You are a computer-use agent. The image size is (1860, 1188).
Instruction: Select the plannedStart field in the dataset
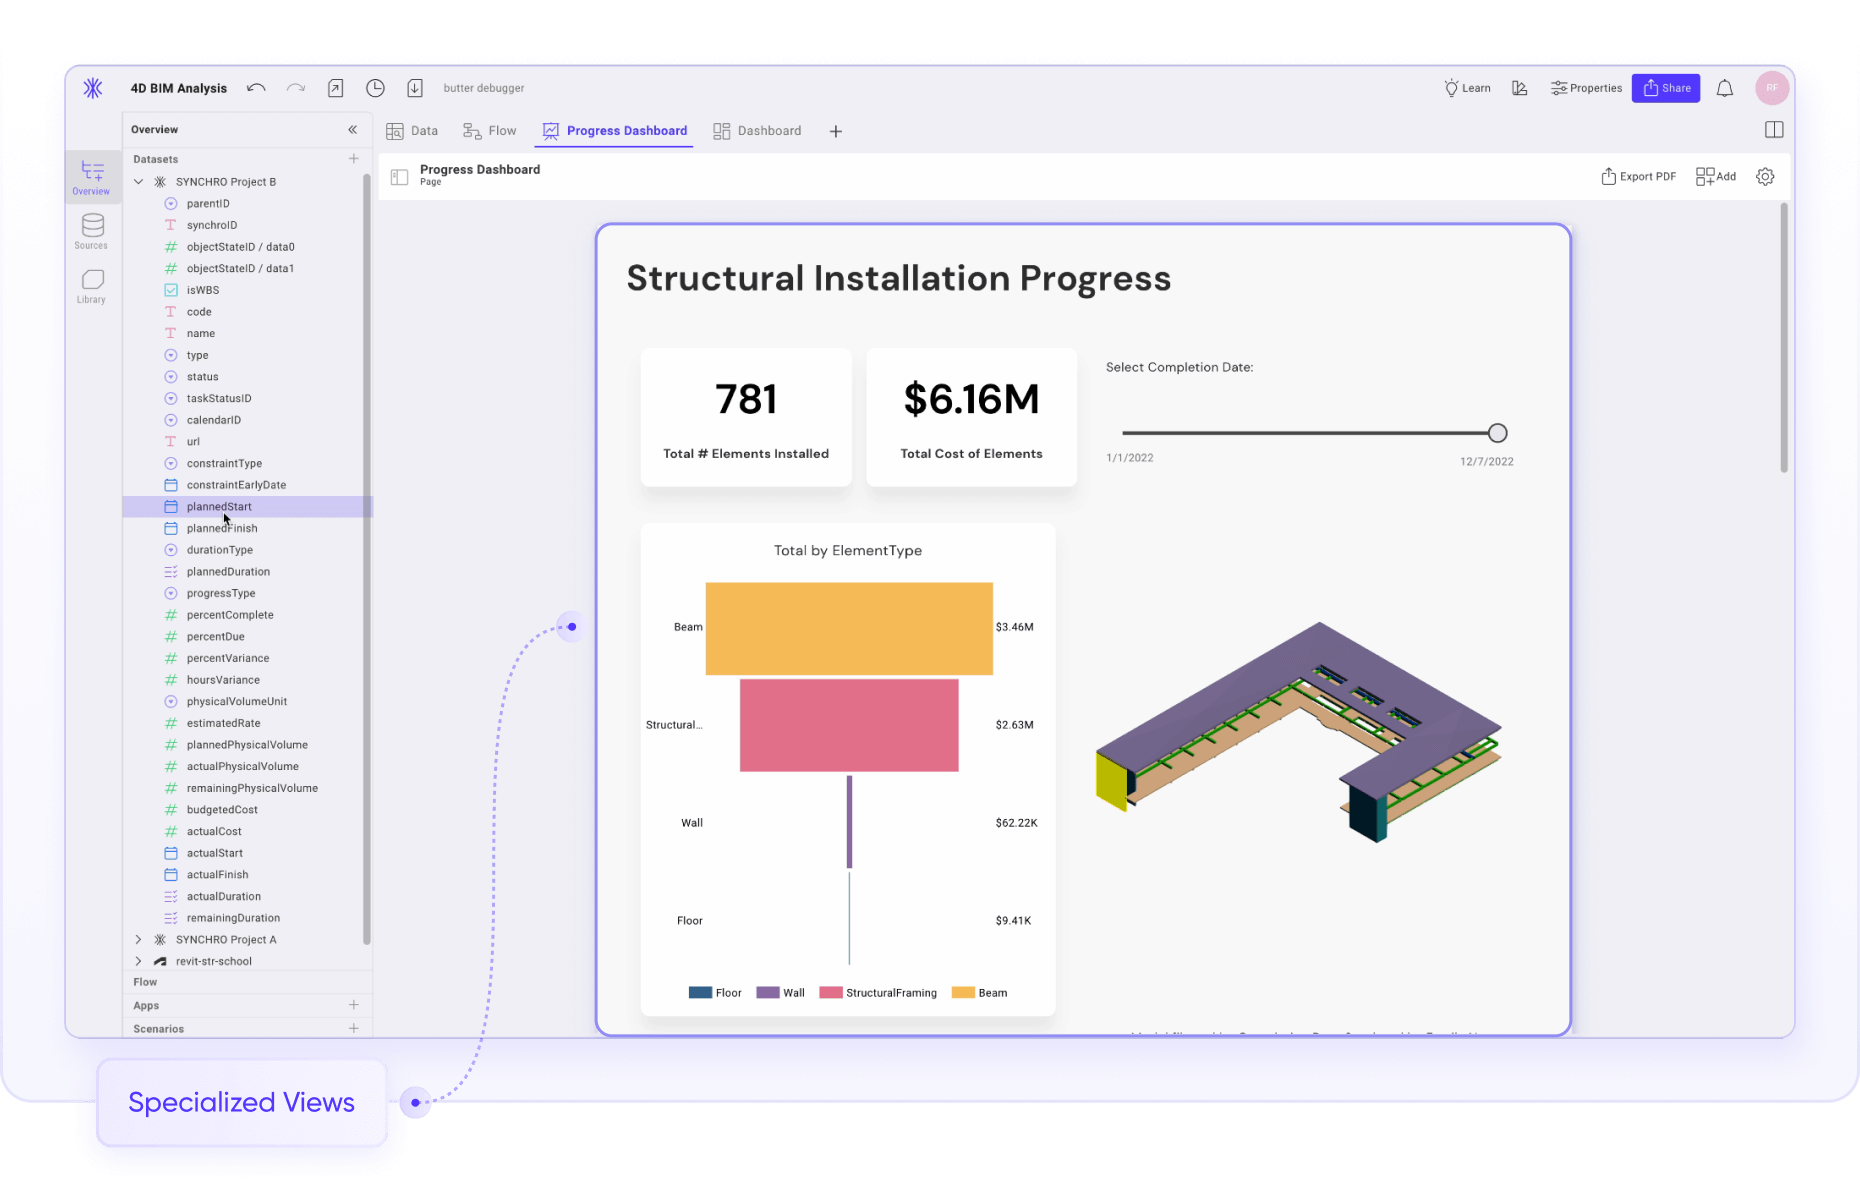point(219,507)
